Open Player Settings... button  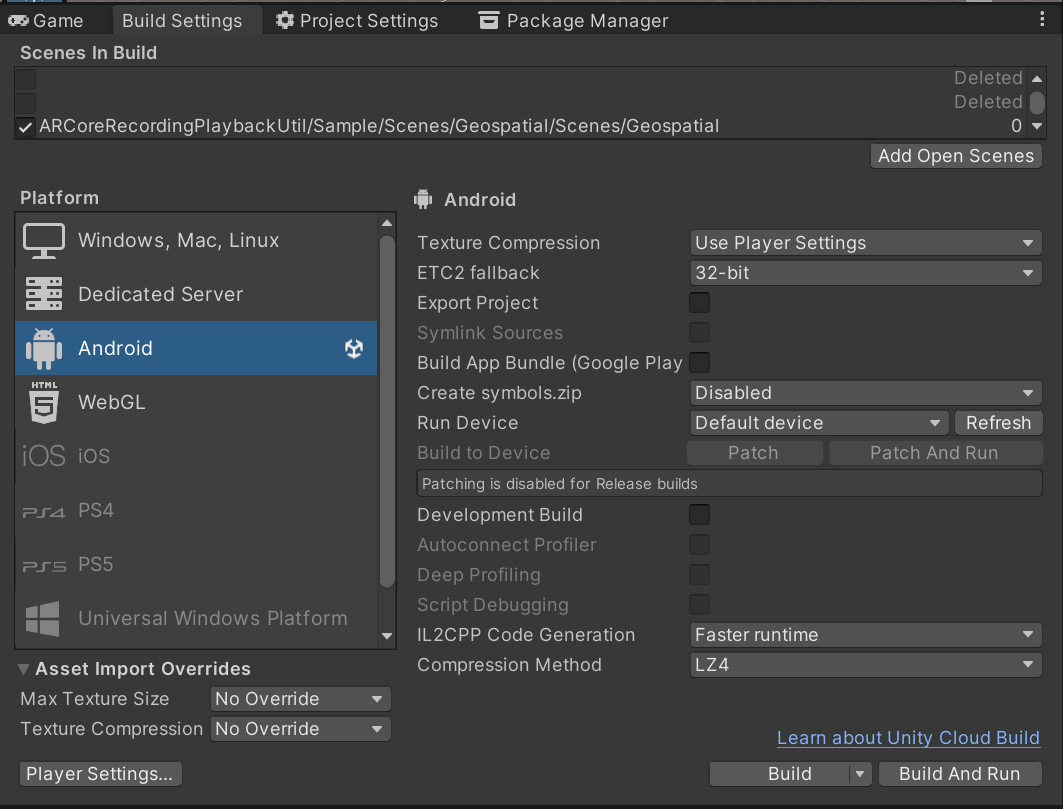pyautogui.click(x=100, y=774)
